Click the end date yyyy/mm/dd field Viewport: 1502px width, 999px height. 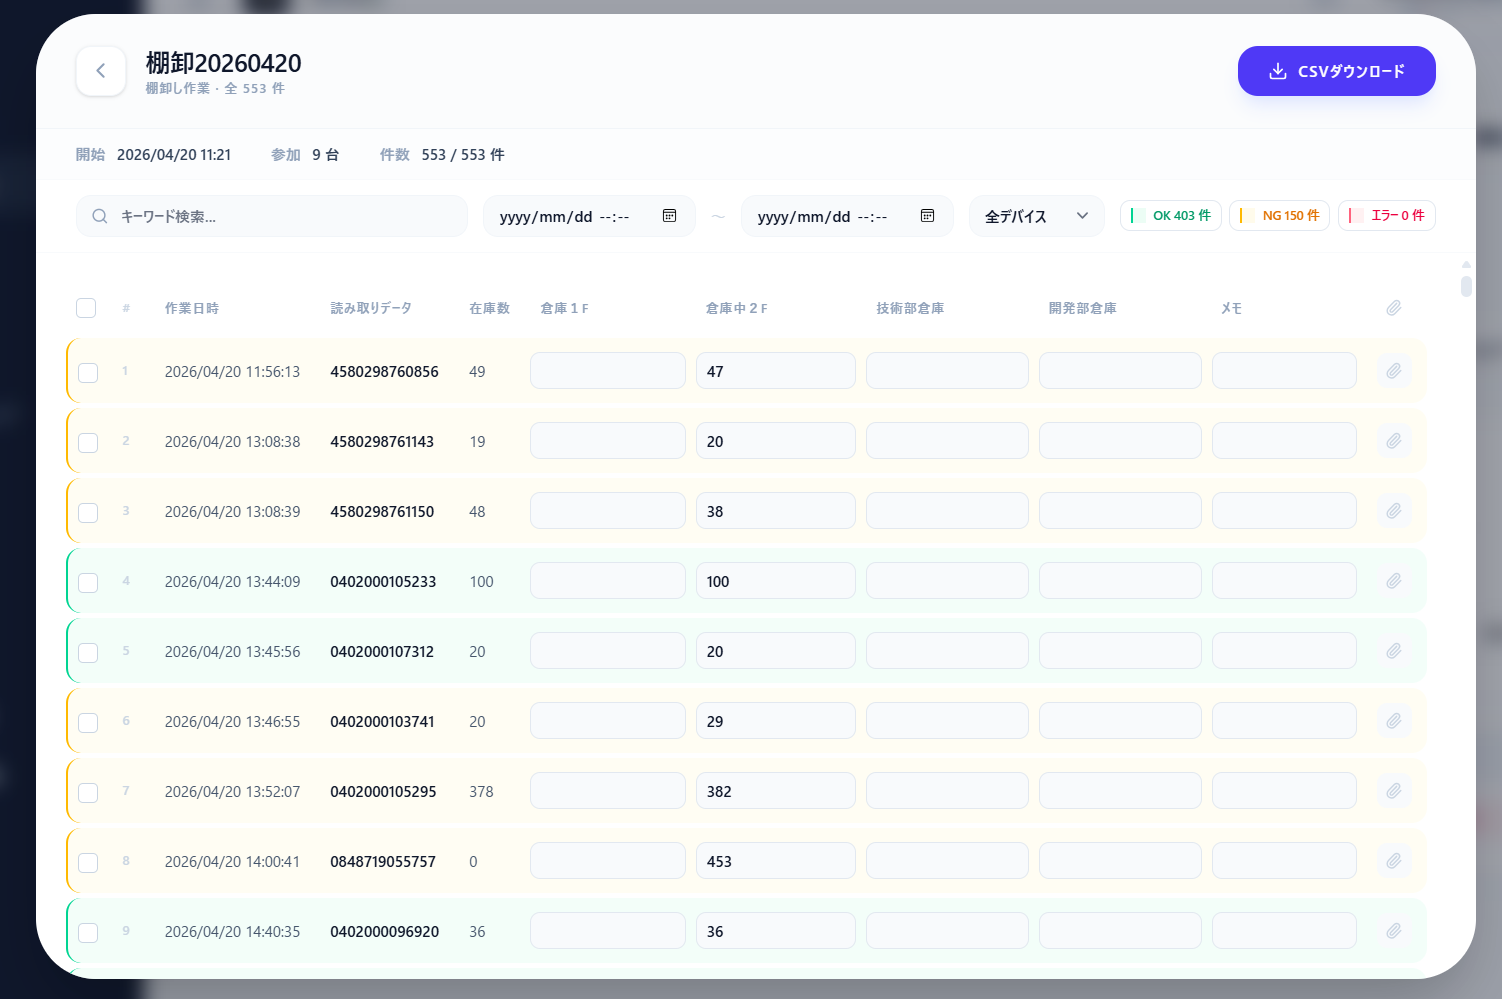coord(847,216)
